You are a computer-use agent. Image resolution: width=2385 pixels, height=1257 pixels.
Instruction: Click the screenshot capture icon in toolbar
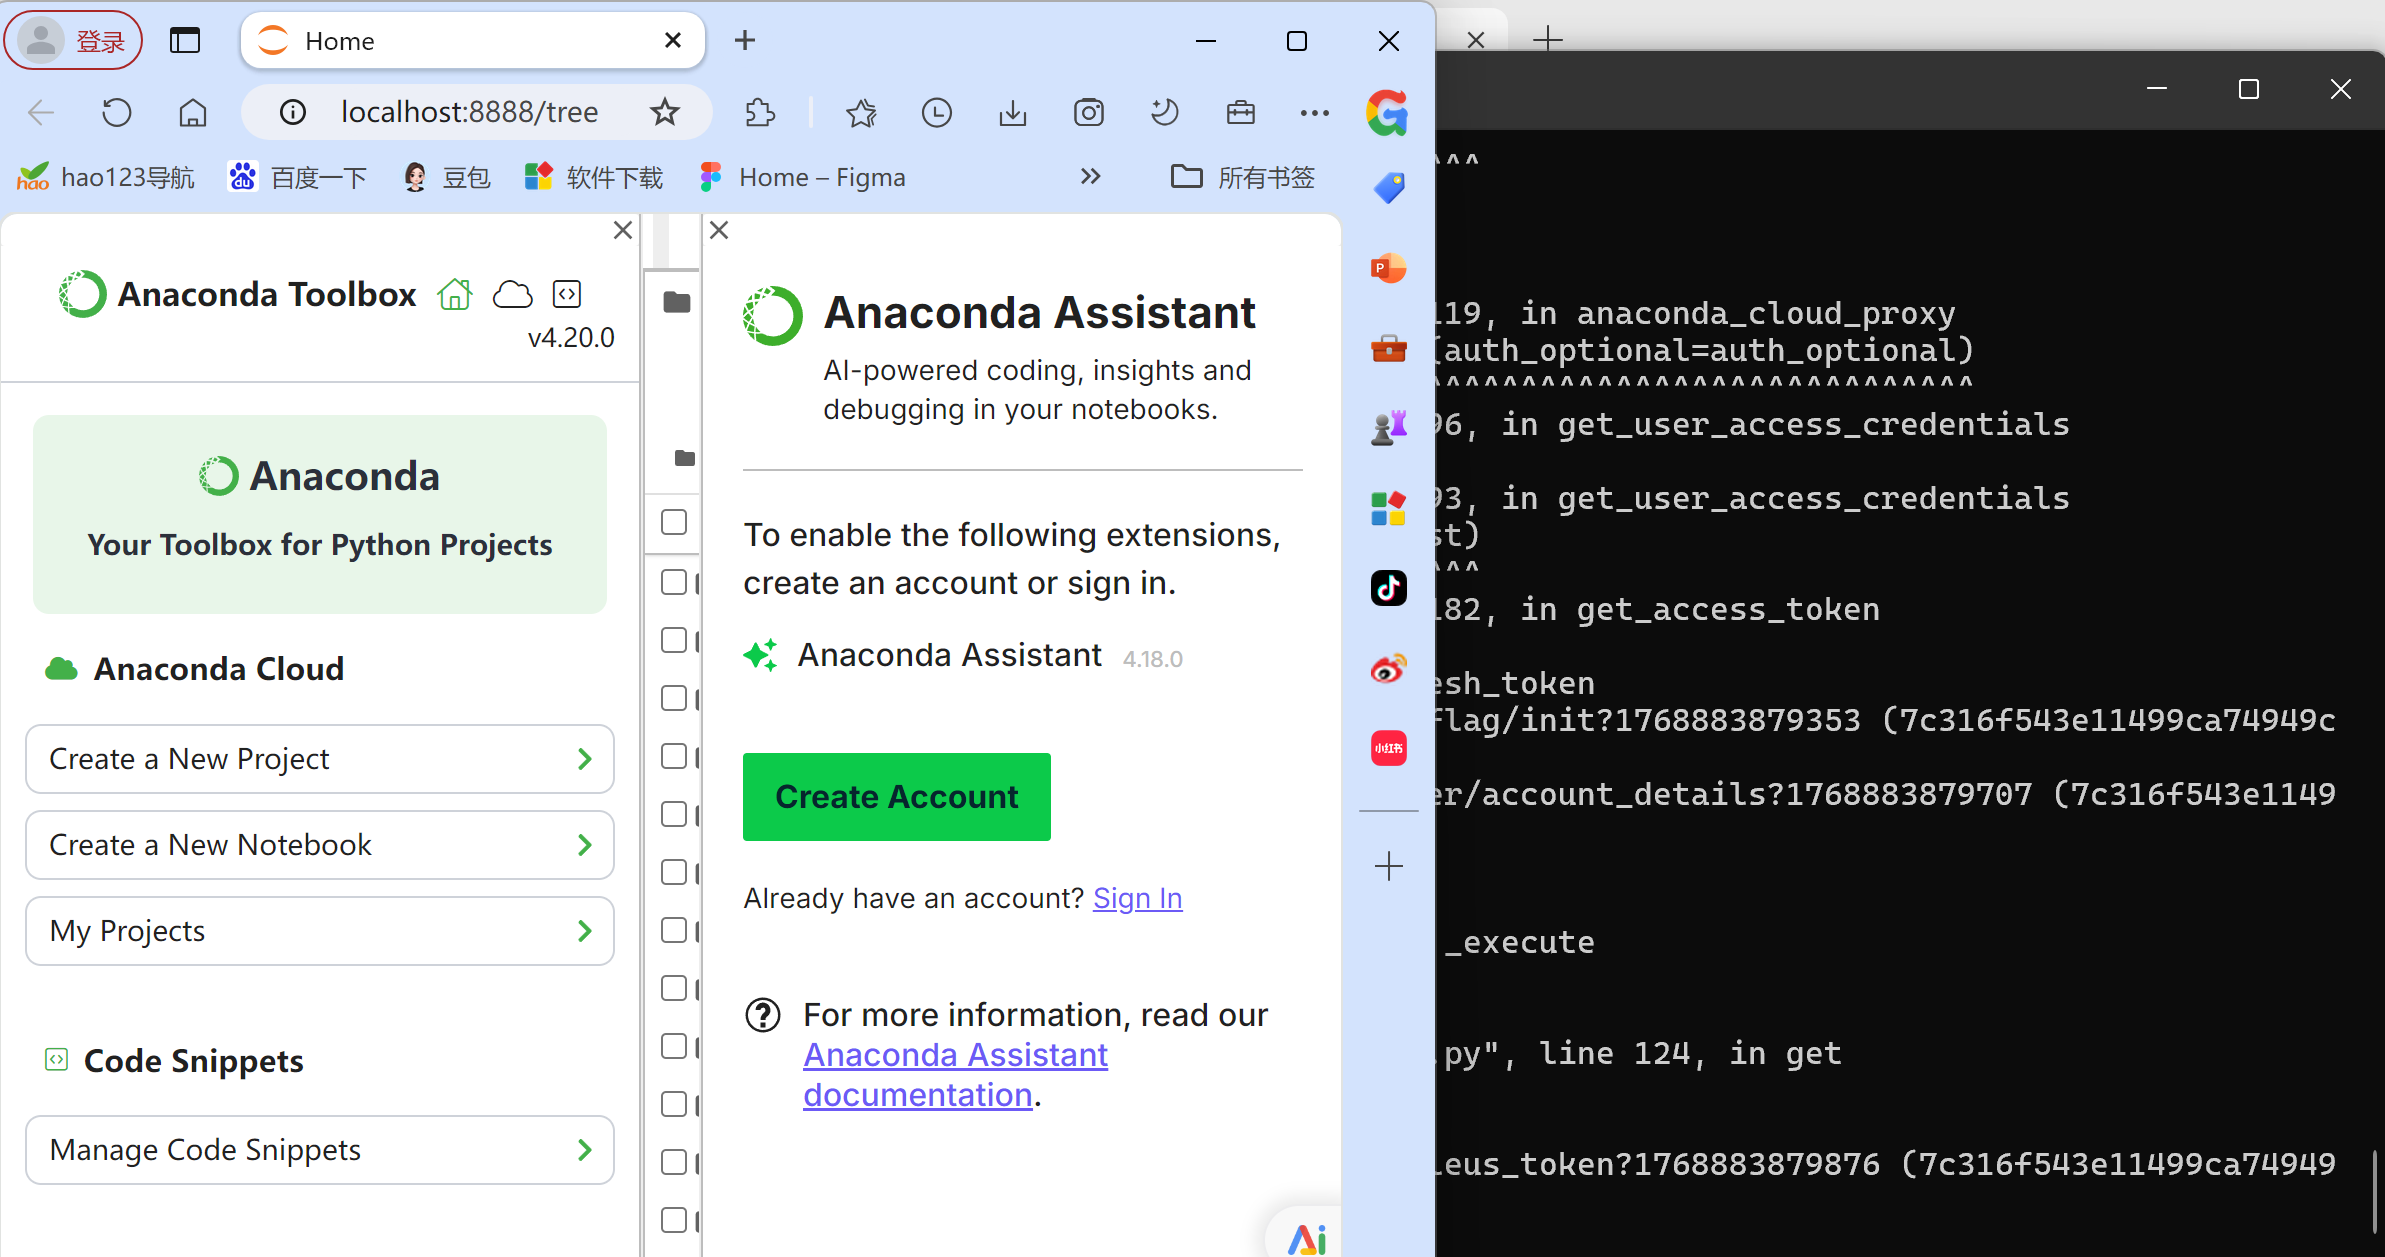point(1088,113)
